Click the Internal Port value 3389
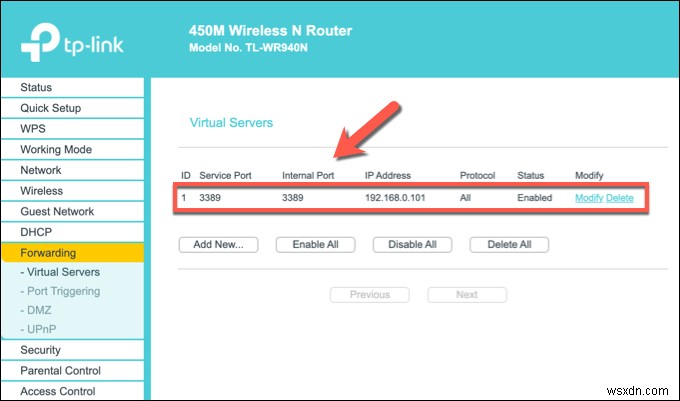Viewport: 680px width, 401px height. click(x=293, y=198)
